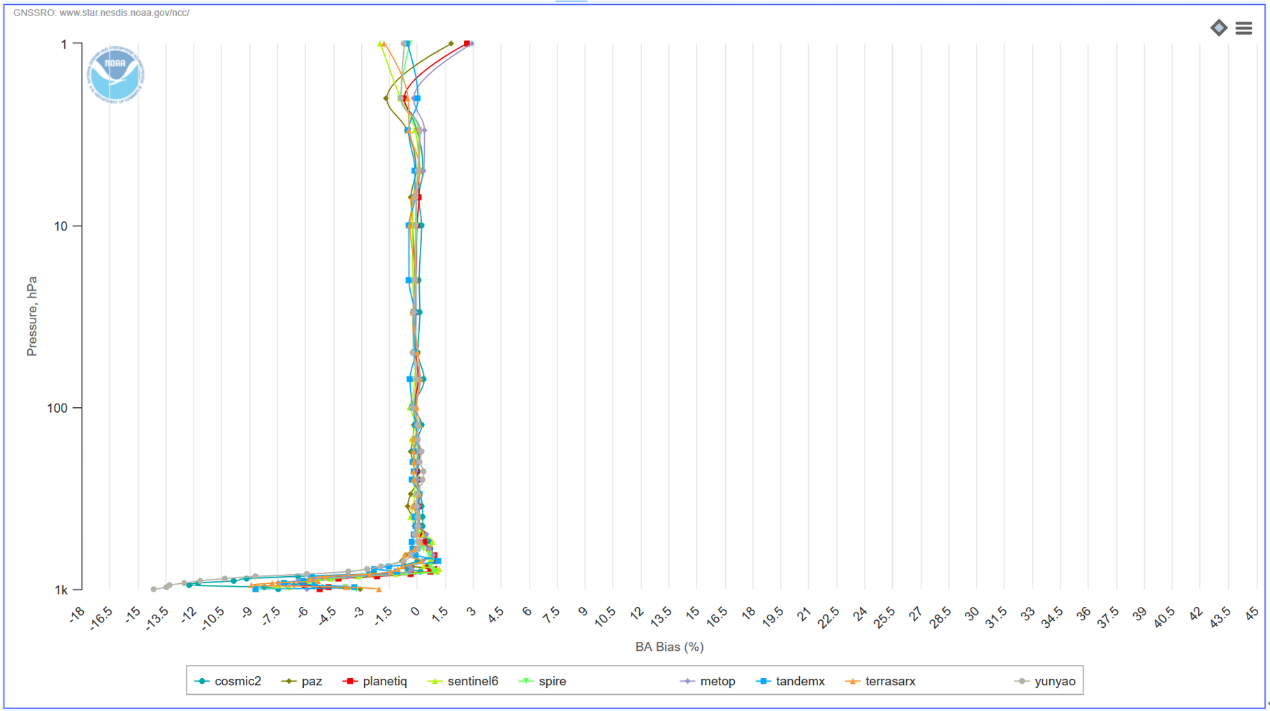
Task: Click the blue tandemx legend square marker
Action: coord(763,682)
